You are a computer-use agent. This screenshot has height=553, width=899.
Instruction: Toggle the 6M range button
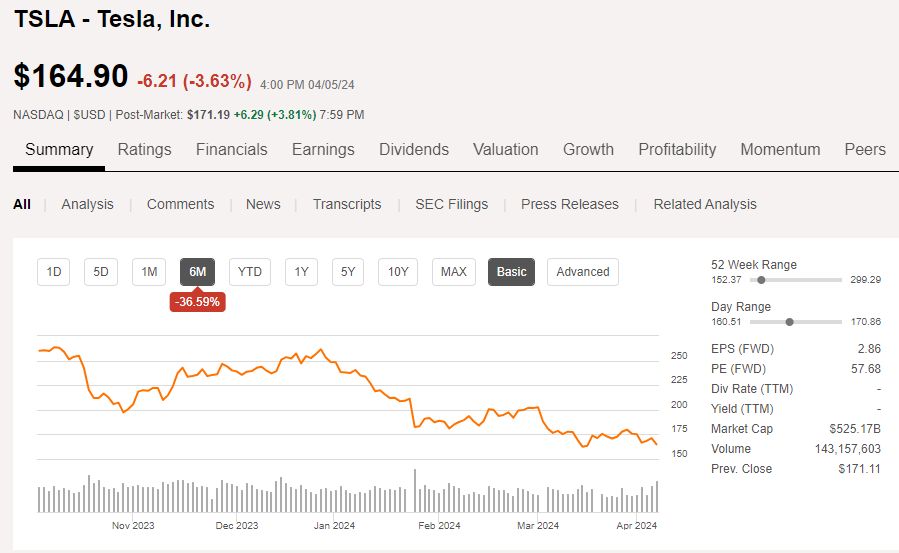(198, 272)
